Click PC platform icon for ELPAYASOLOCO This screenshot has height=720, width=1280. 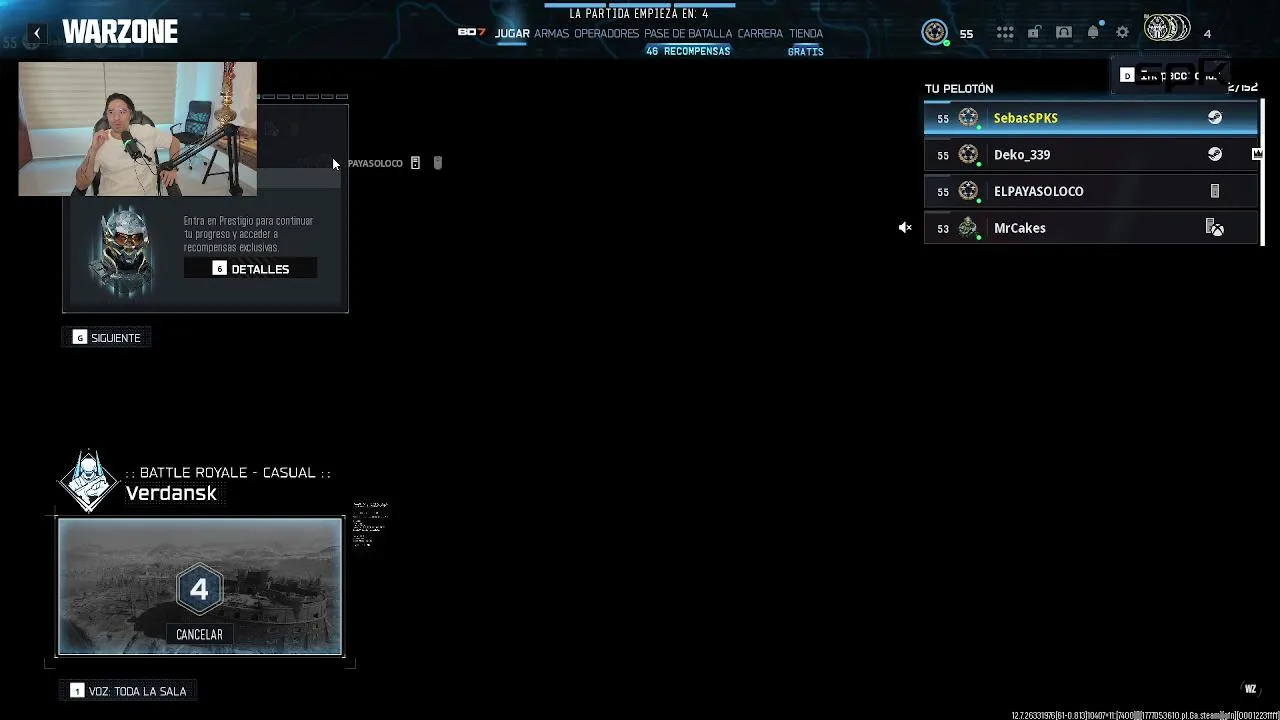coord(1215,191)
